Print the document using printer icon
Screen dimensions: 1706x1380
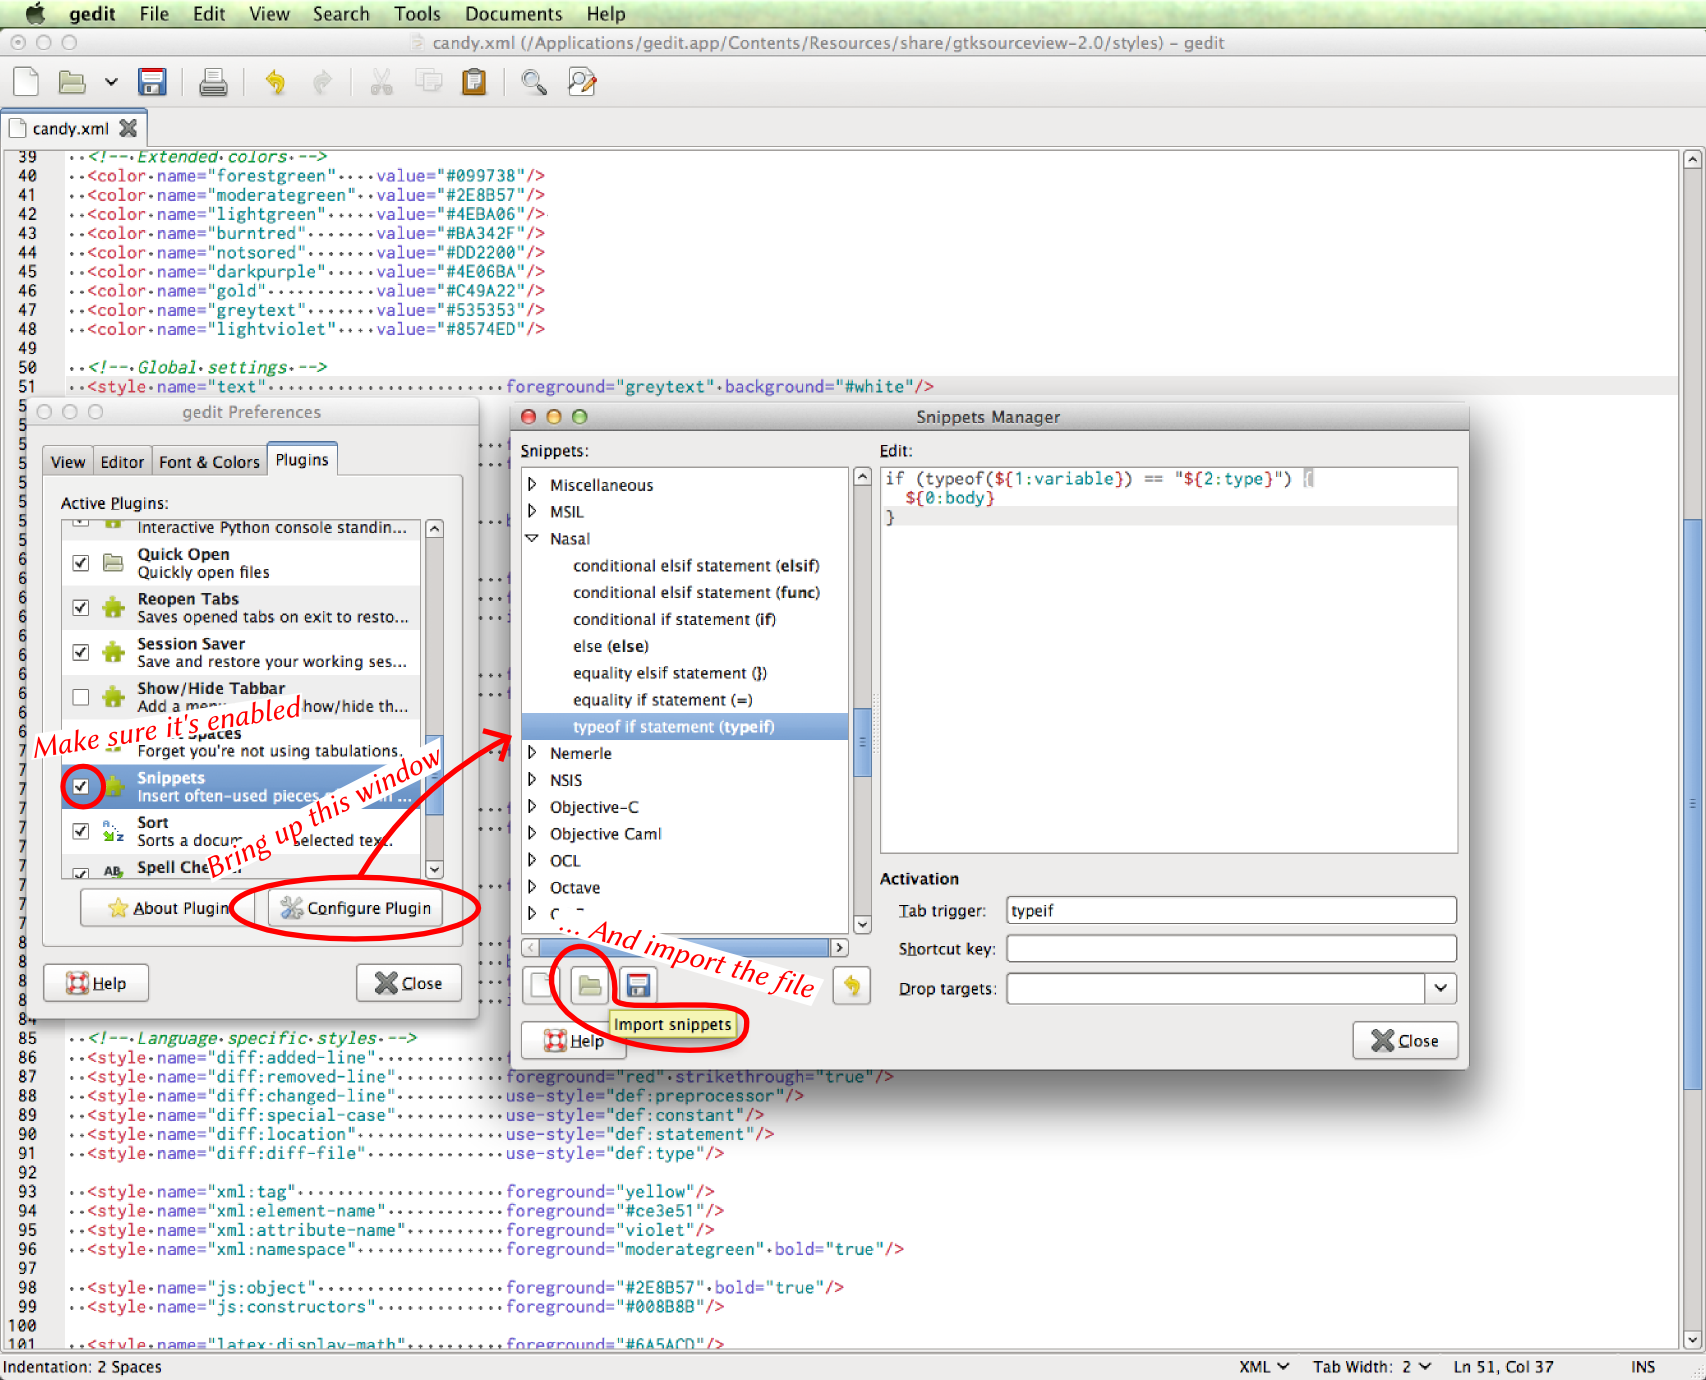coord(213,82)
